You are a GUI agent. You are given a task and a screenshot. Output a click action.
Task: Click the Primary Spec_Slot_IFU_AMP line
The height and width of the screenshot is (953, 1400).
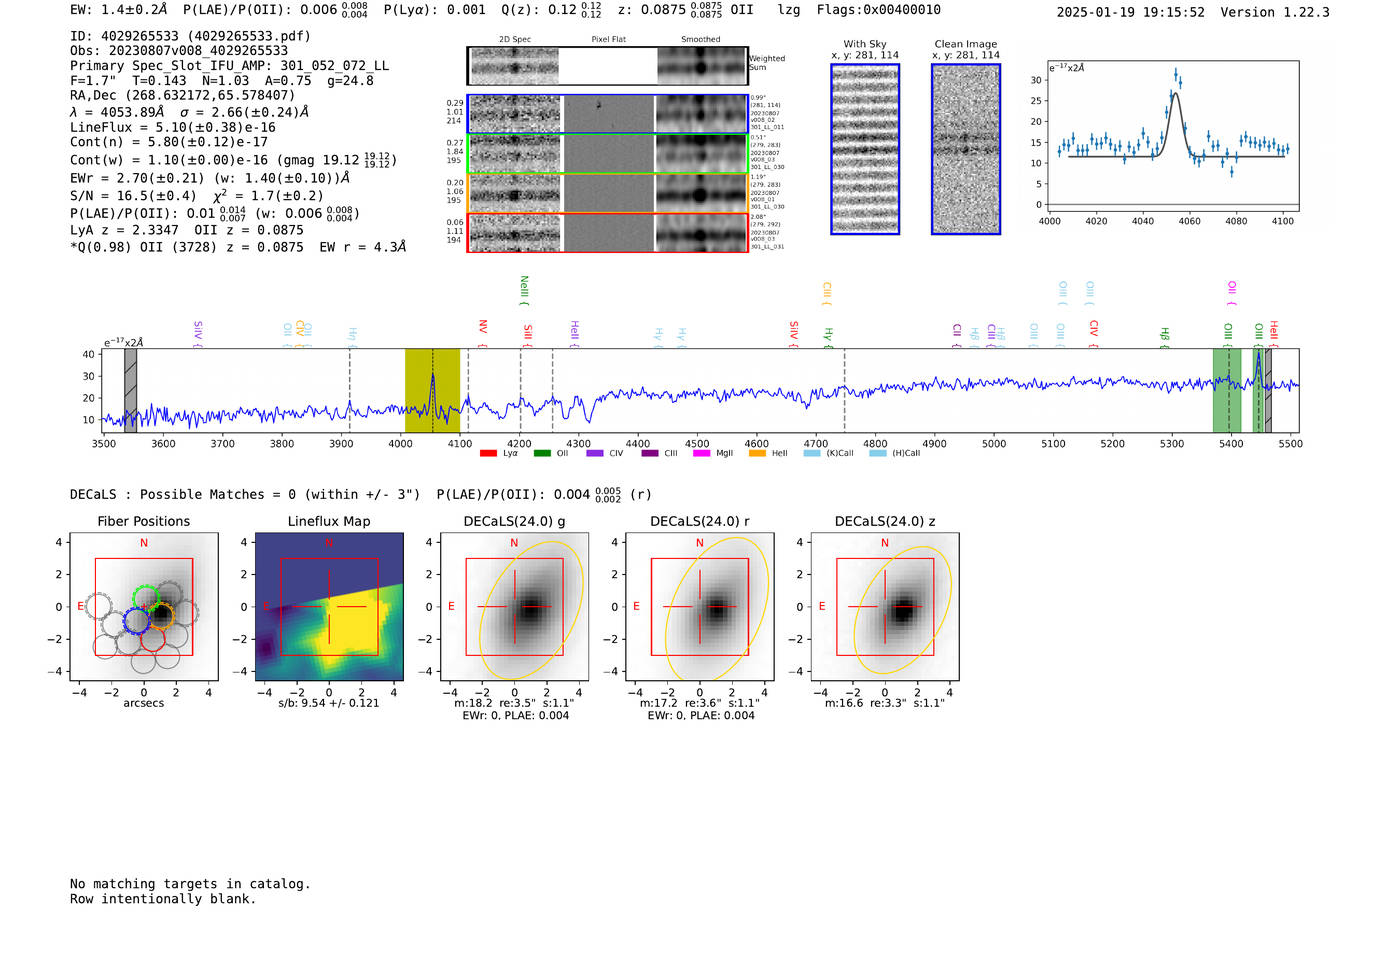coord(230,66)
